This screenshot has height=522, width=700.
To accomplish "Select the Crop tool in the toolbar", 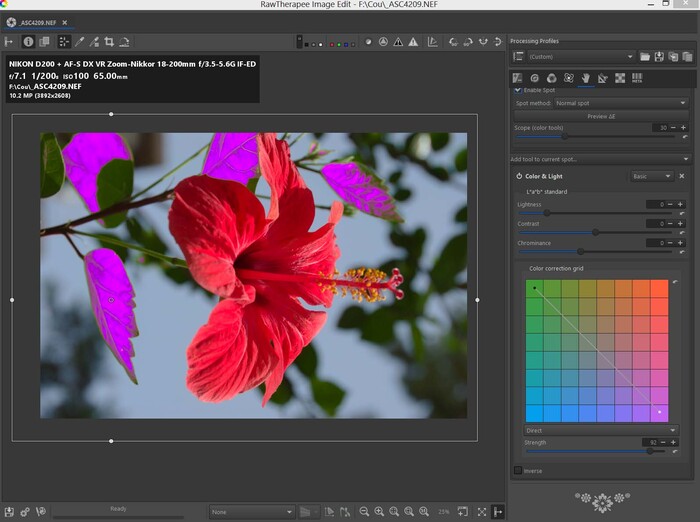I will [109, 42].
